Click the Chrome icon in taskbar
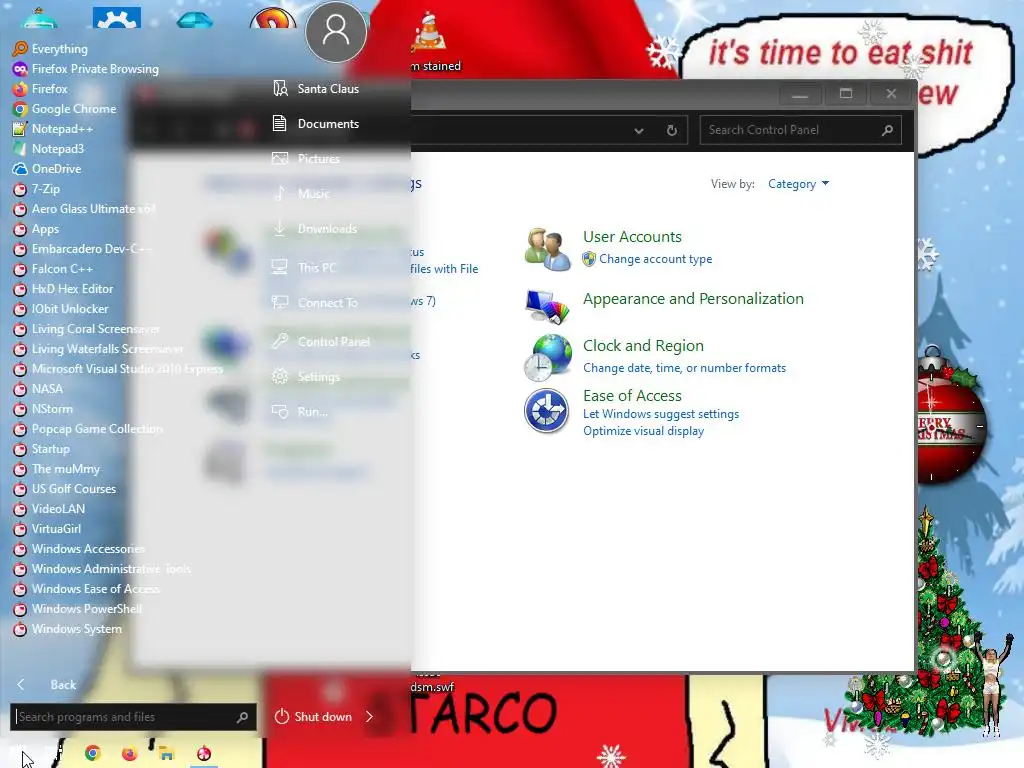The height and width of the screenshot is (768, 1024). coord(93,753)
